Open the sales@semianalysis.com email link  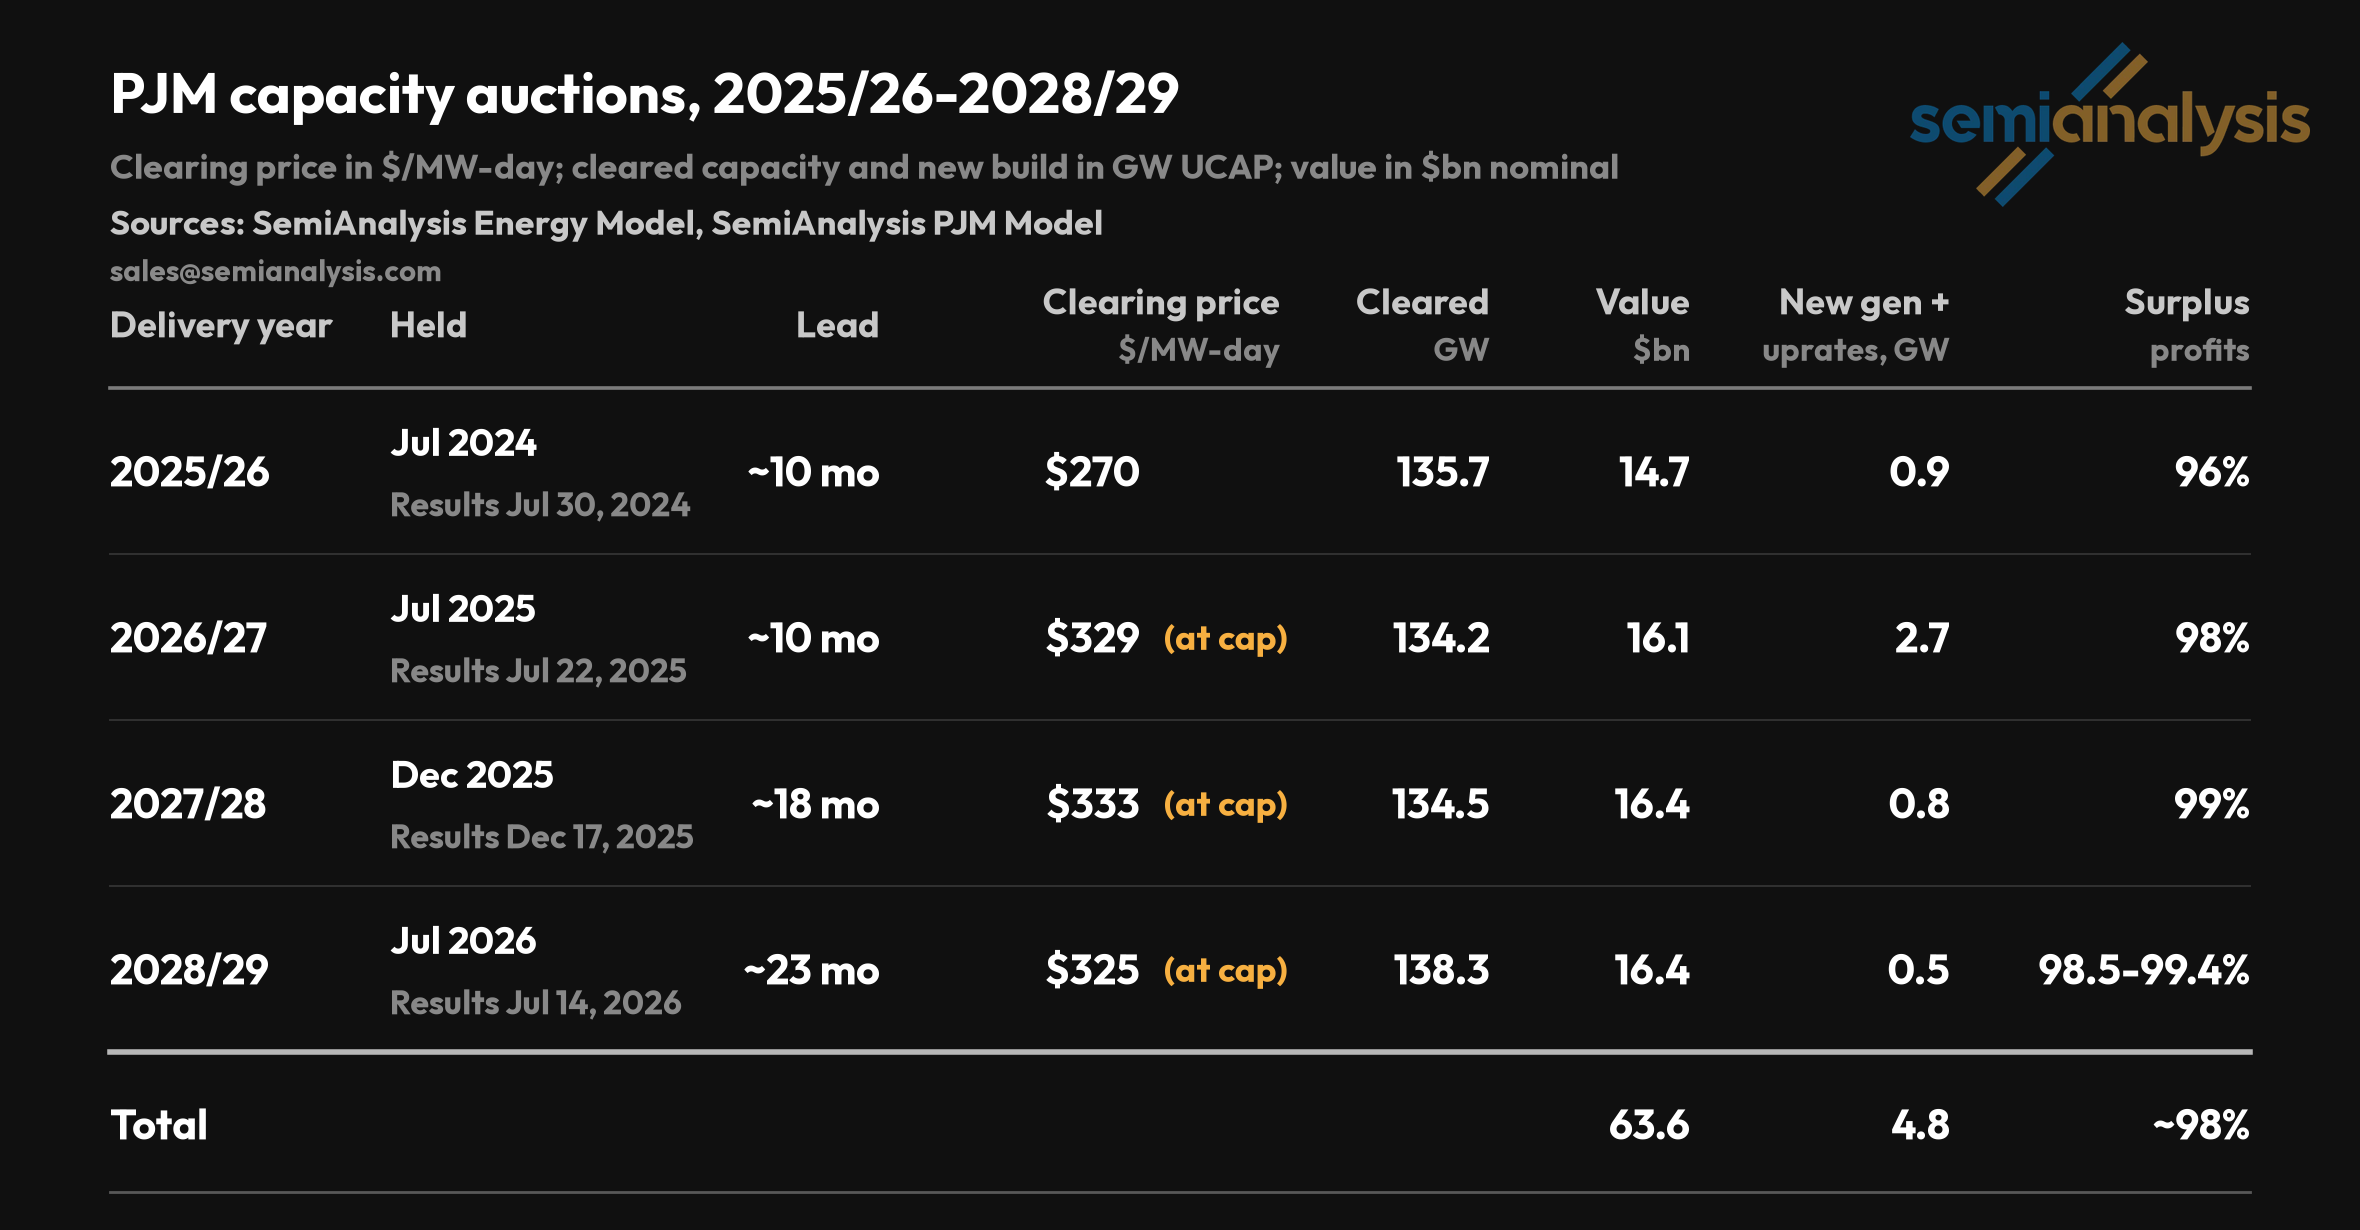[x=275, y=271]
